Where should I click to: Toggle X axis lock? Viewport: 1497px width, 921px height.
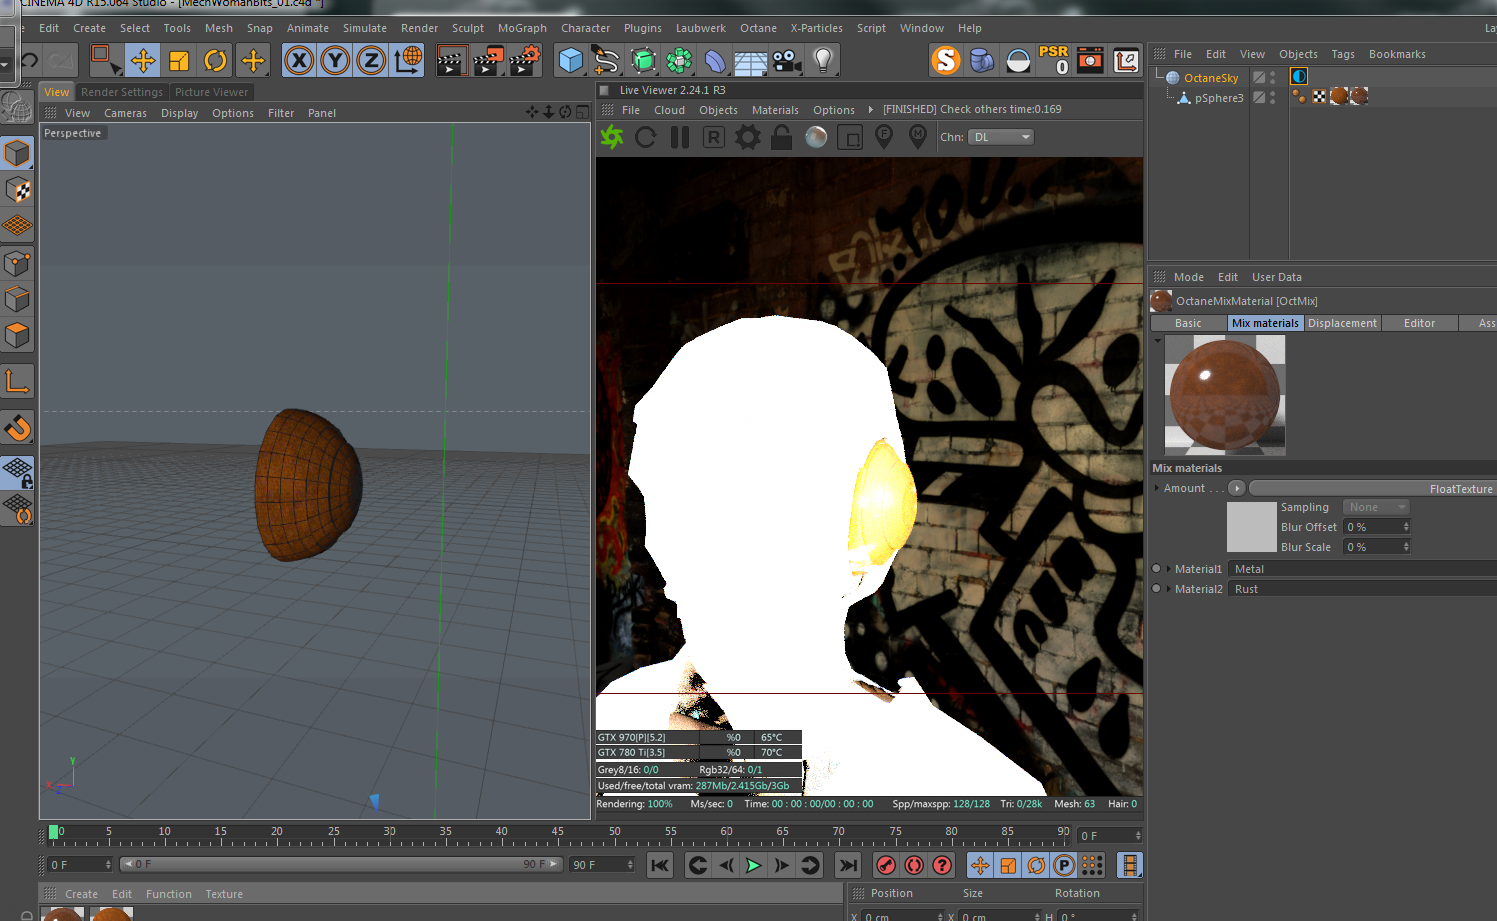coord(299,61)
